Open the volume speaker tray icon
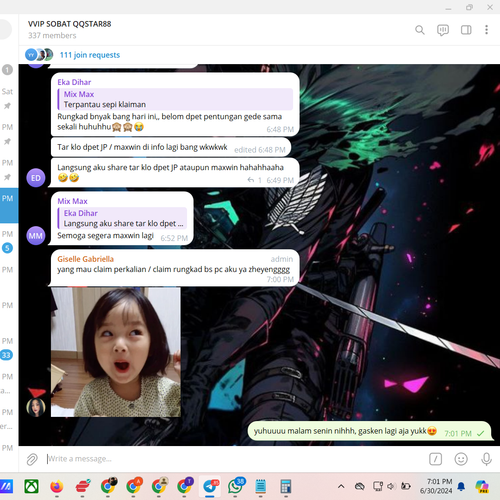This screenshot has height=500, width=500. (391, 486)
